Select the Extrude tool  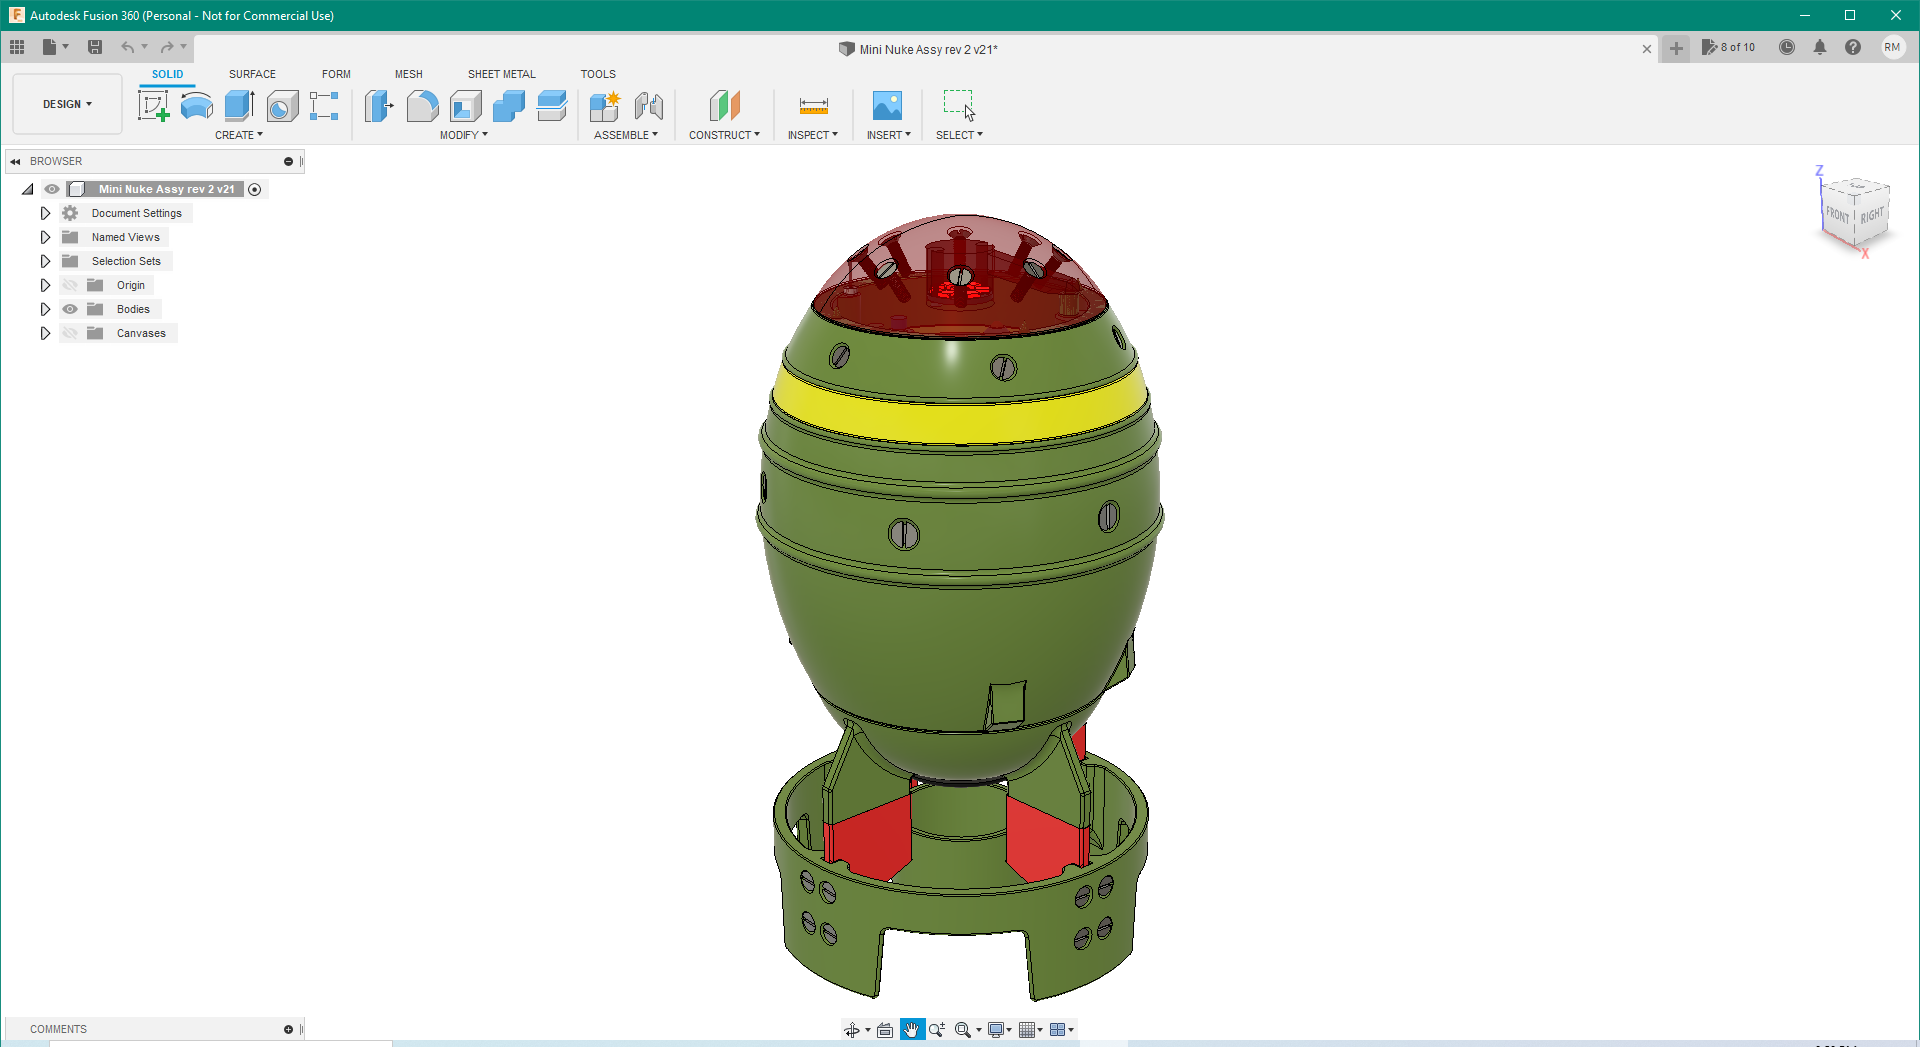tap(239, 105)
